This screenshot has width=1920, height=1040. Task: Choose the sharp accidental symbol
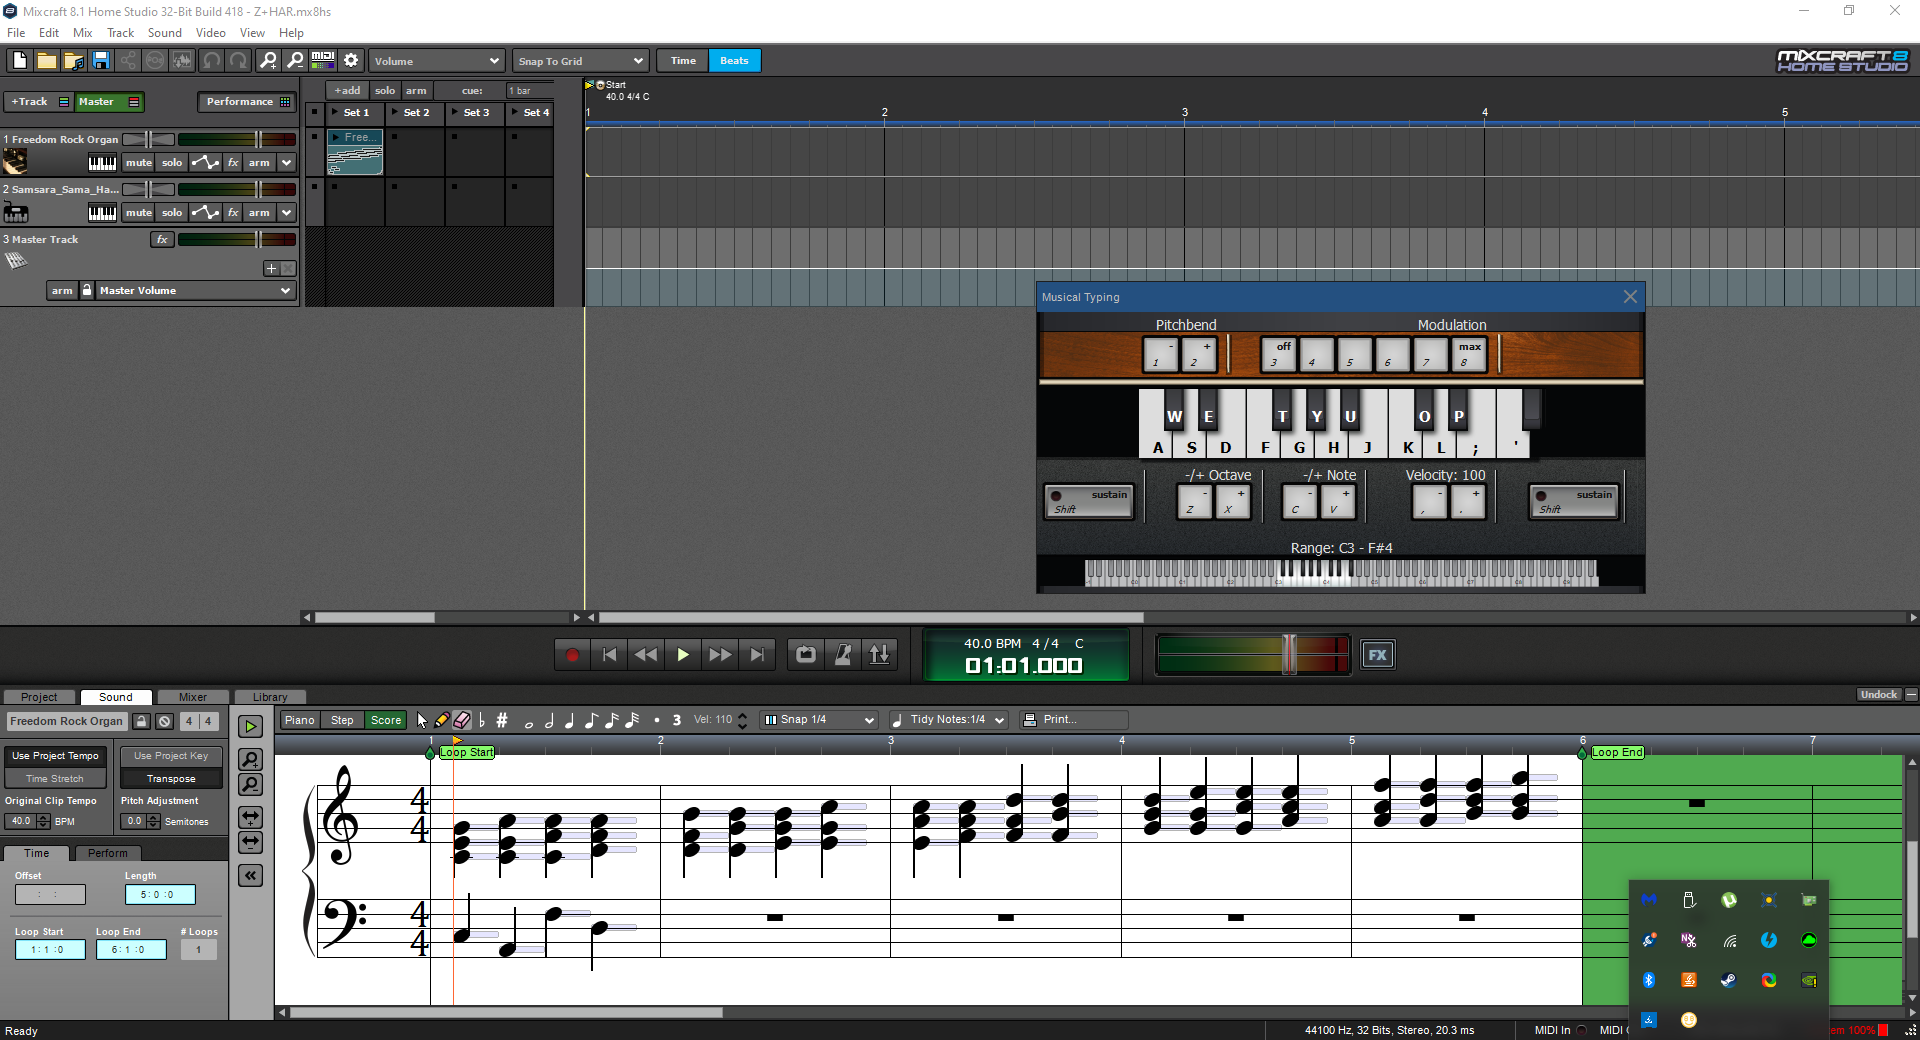click(x=502, y=720)
